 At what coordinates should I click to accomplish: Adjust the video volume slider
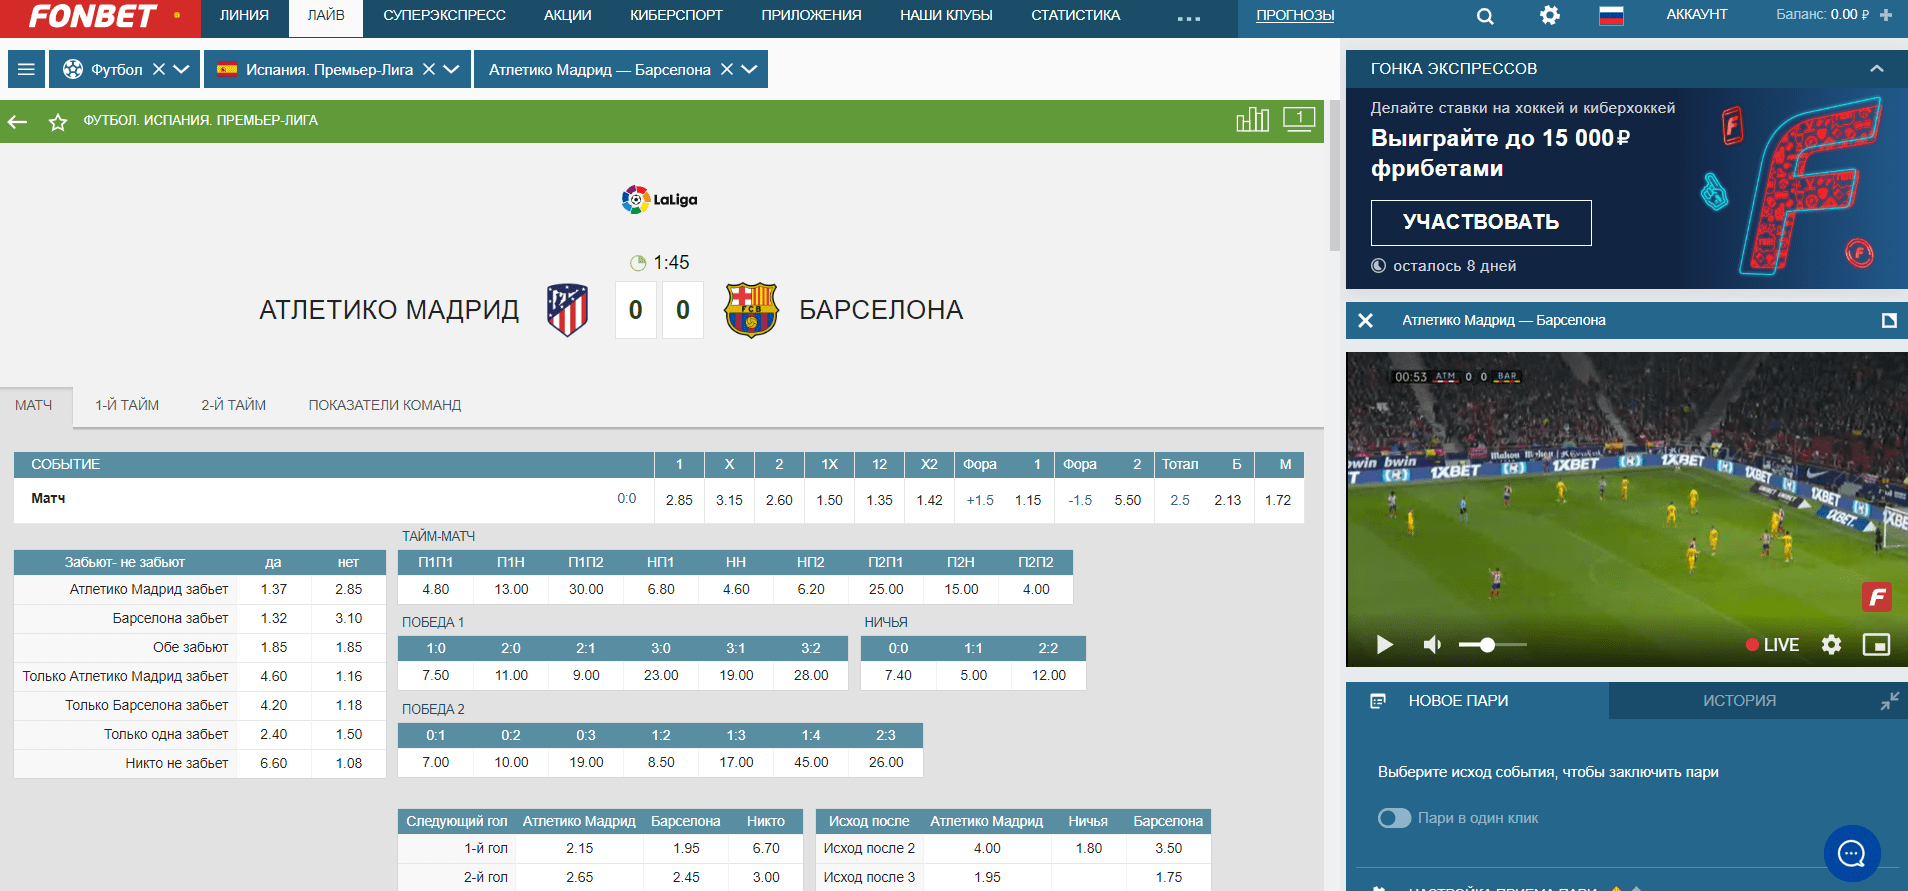[1493, 645]
